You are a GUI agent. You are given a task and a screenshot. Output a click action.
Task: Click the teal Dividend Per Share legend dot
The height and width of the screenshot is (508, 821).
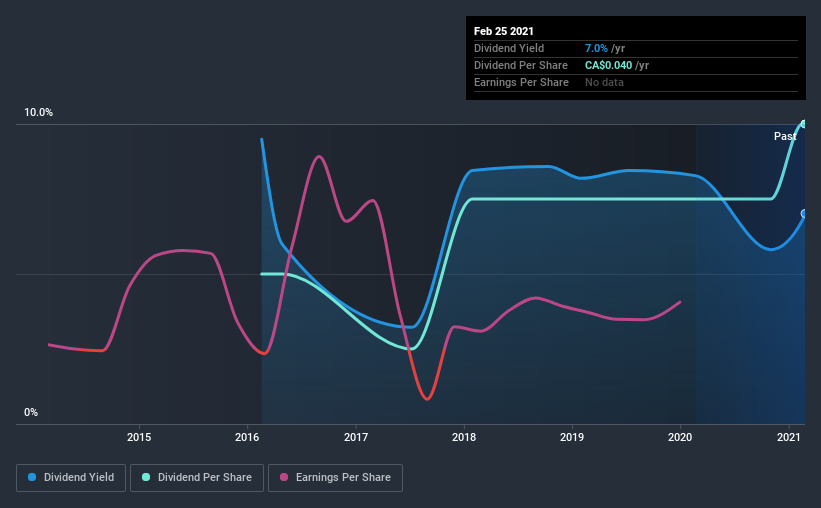pyautogui.click(x=146, y=477)
